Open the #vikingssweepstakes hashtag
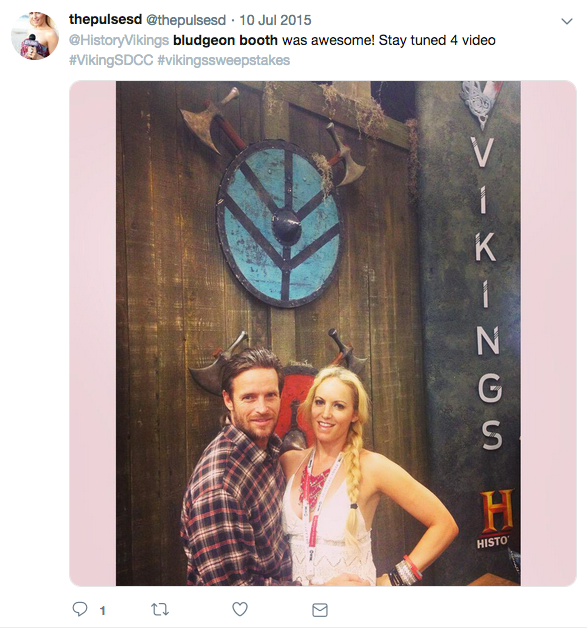Screen dimensions: 587x628 (x=223, y=60)
